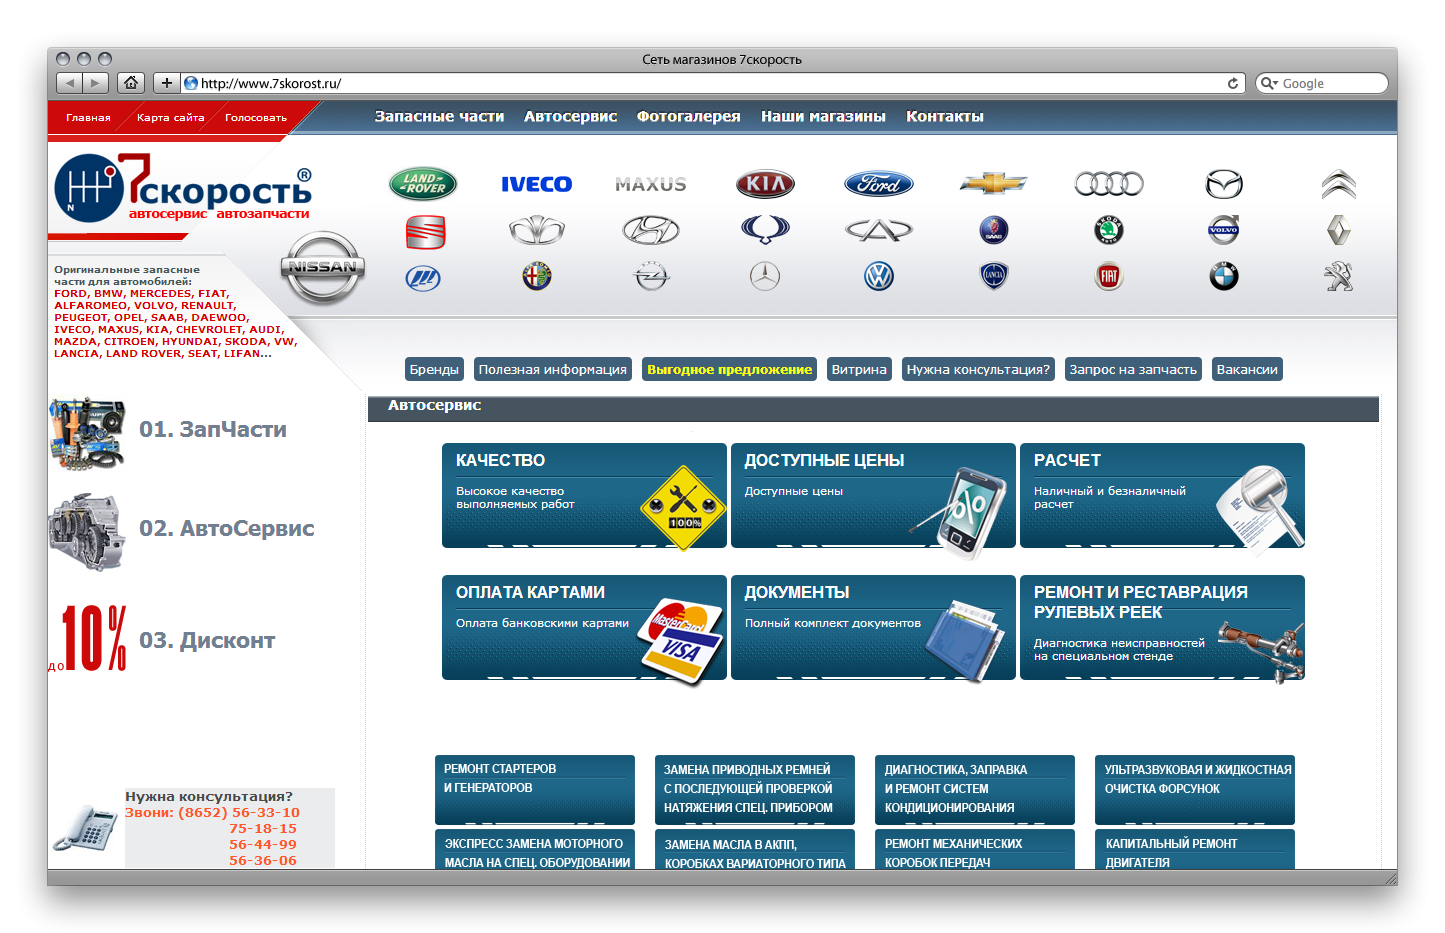Open the Volvo brand logo
The width and height of the screenshot is (1445, 933).
(x=1223, y=230)
